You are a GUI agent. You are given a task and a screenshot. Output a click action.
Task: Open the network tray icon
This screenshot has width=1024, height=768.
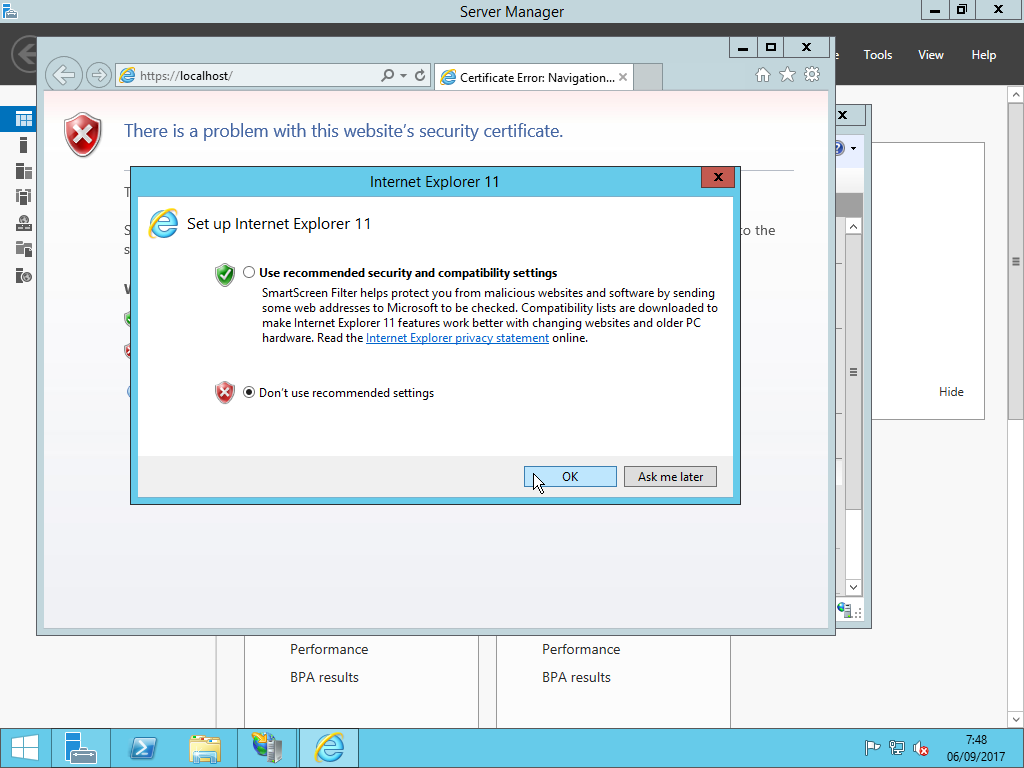pyautogui.click(x=897, y=748)
